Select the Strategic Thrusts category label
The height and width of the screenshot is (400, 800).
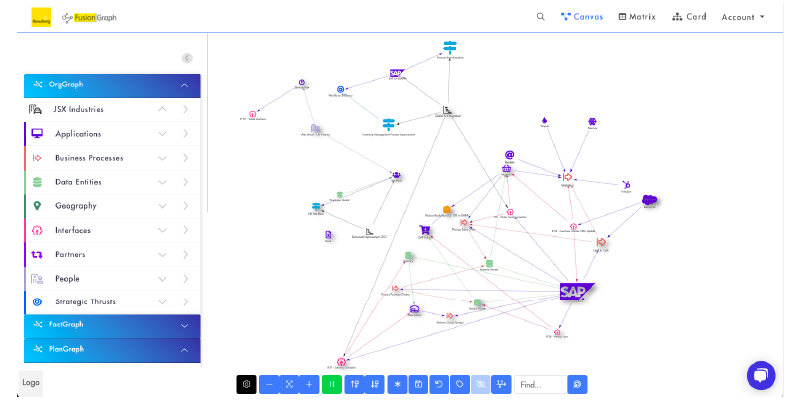tap(85, 302)
